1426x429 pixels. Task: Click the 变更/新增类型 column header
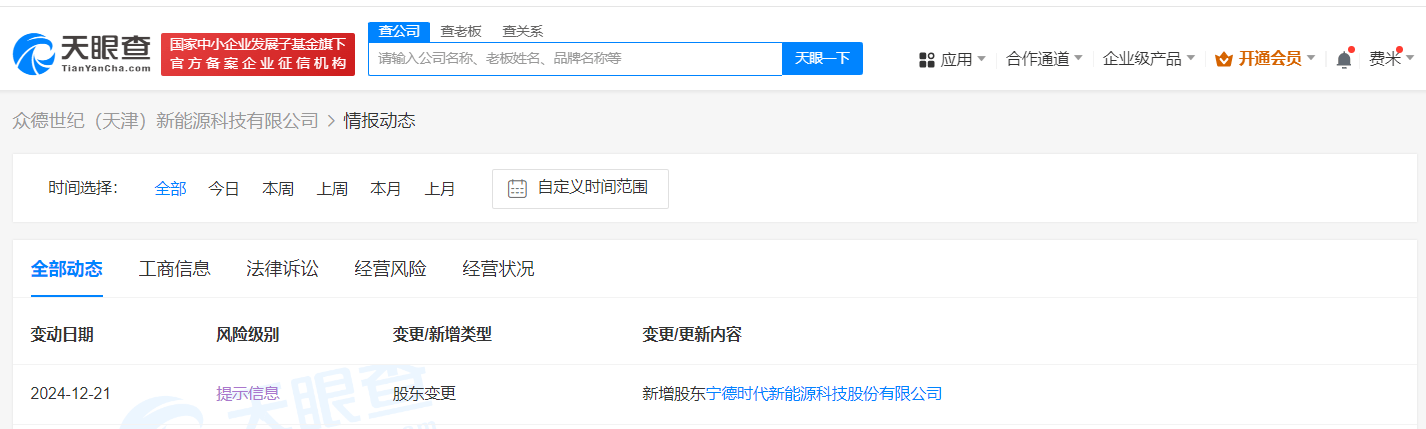tap(442, 334)
